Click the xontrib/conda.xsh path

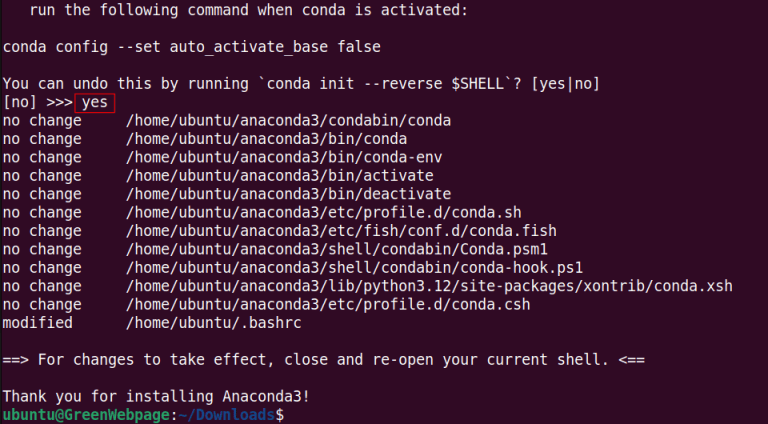click(429, 286)
